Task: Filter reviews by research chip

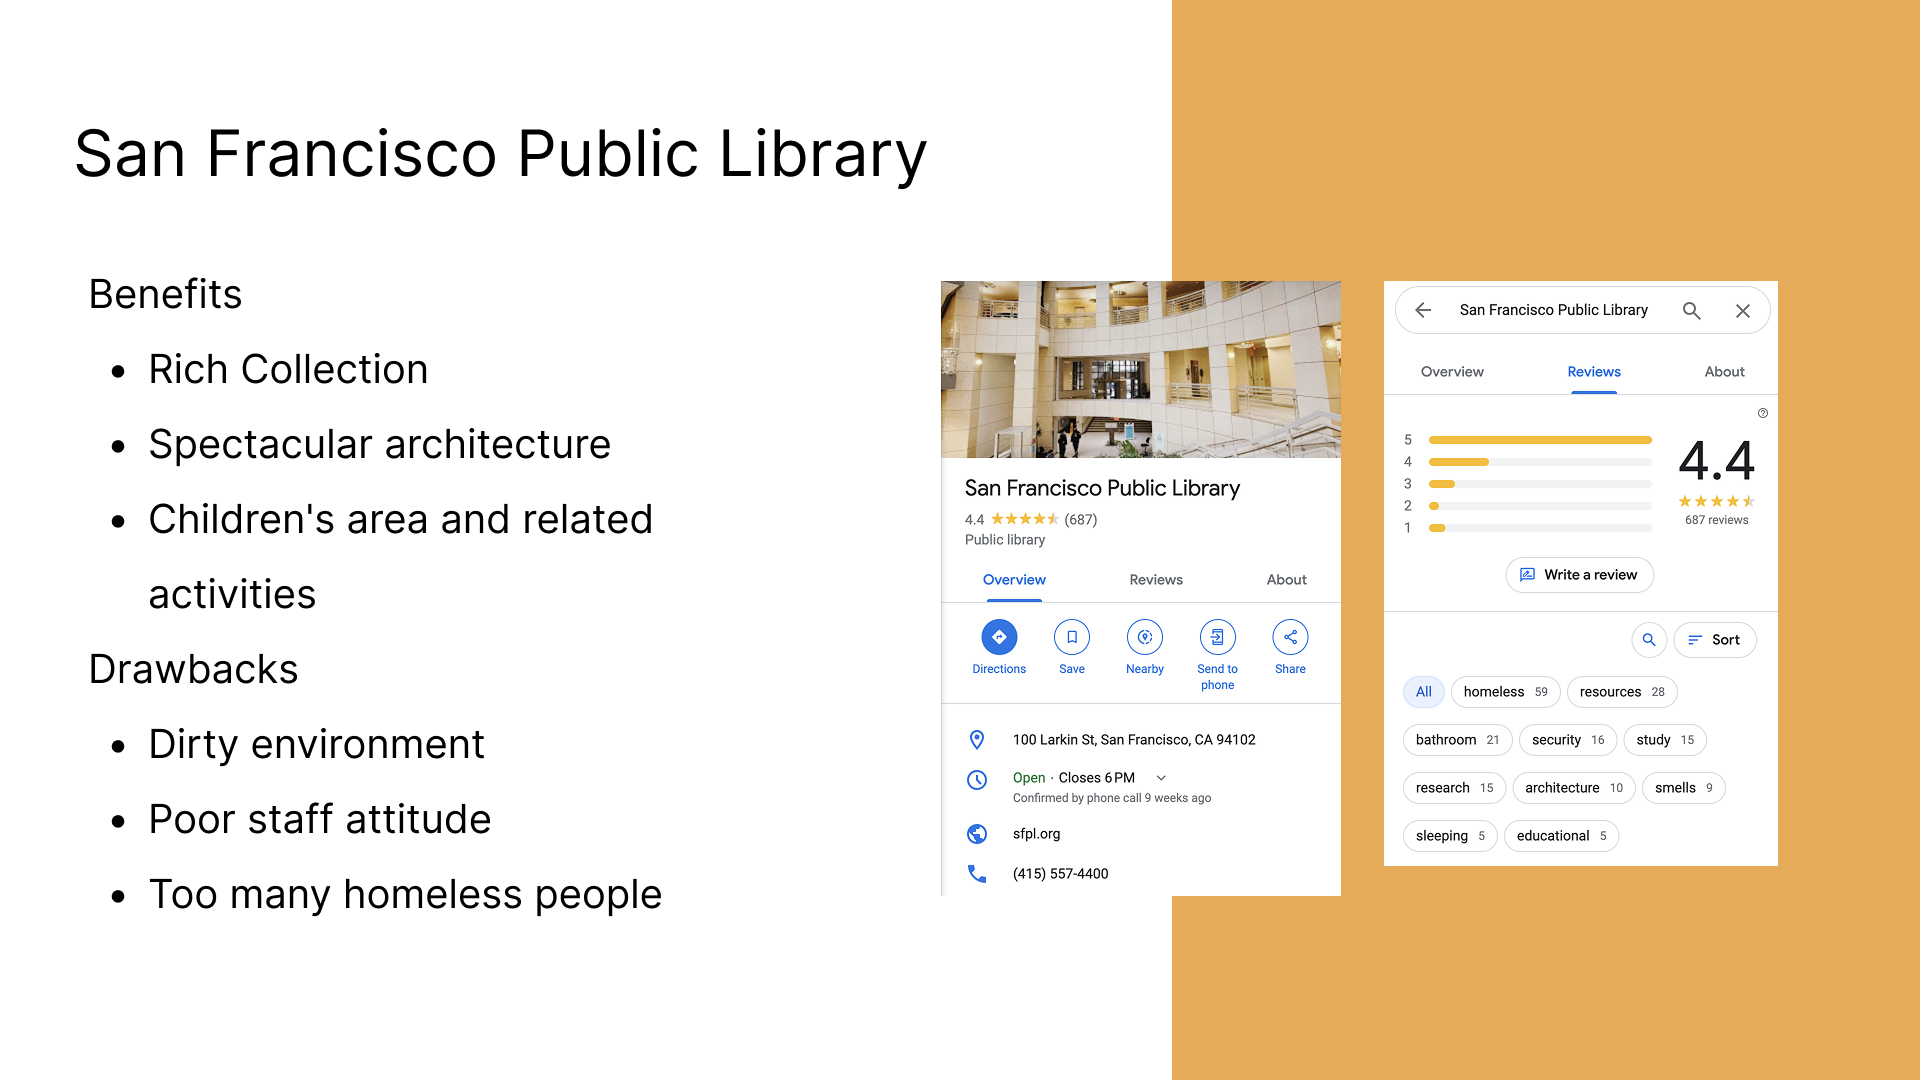Action: (x=1455, y=788)
